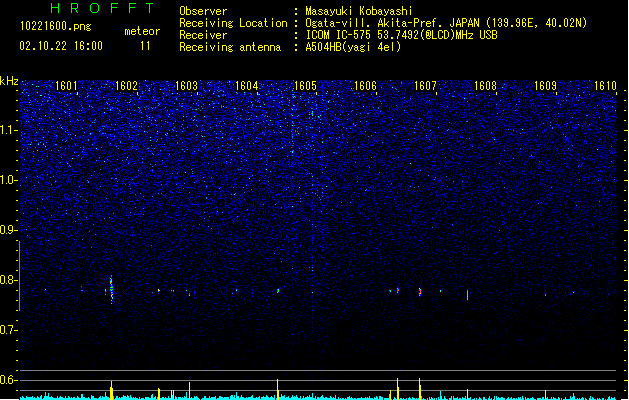Click the red-pink meteor echo just before 1607

420,292
